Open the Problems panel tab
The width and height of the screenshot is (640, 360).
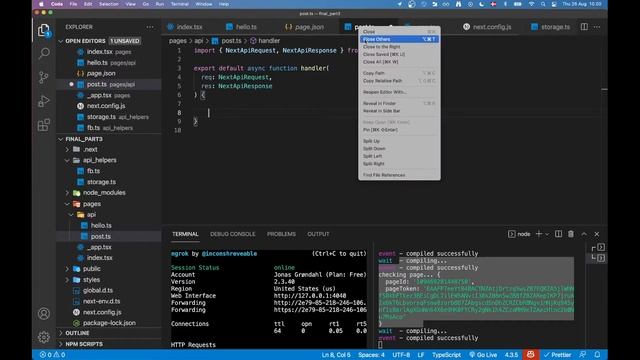coord(281,234)
